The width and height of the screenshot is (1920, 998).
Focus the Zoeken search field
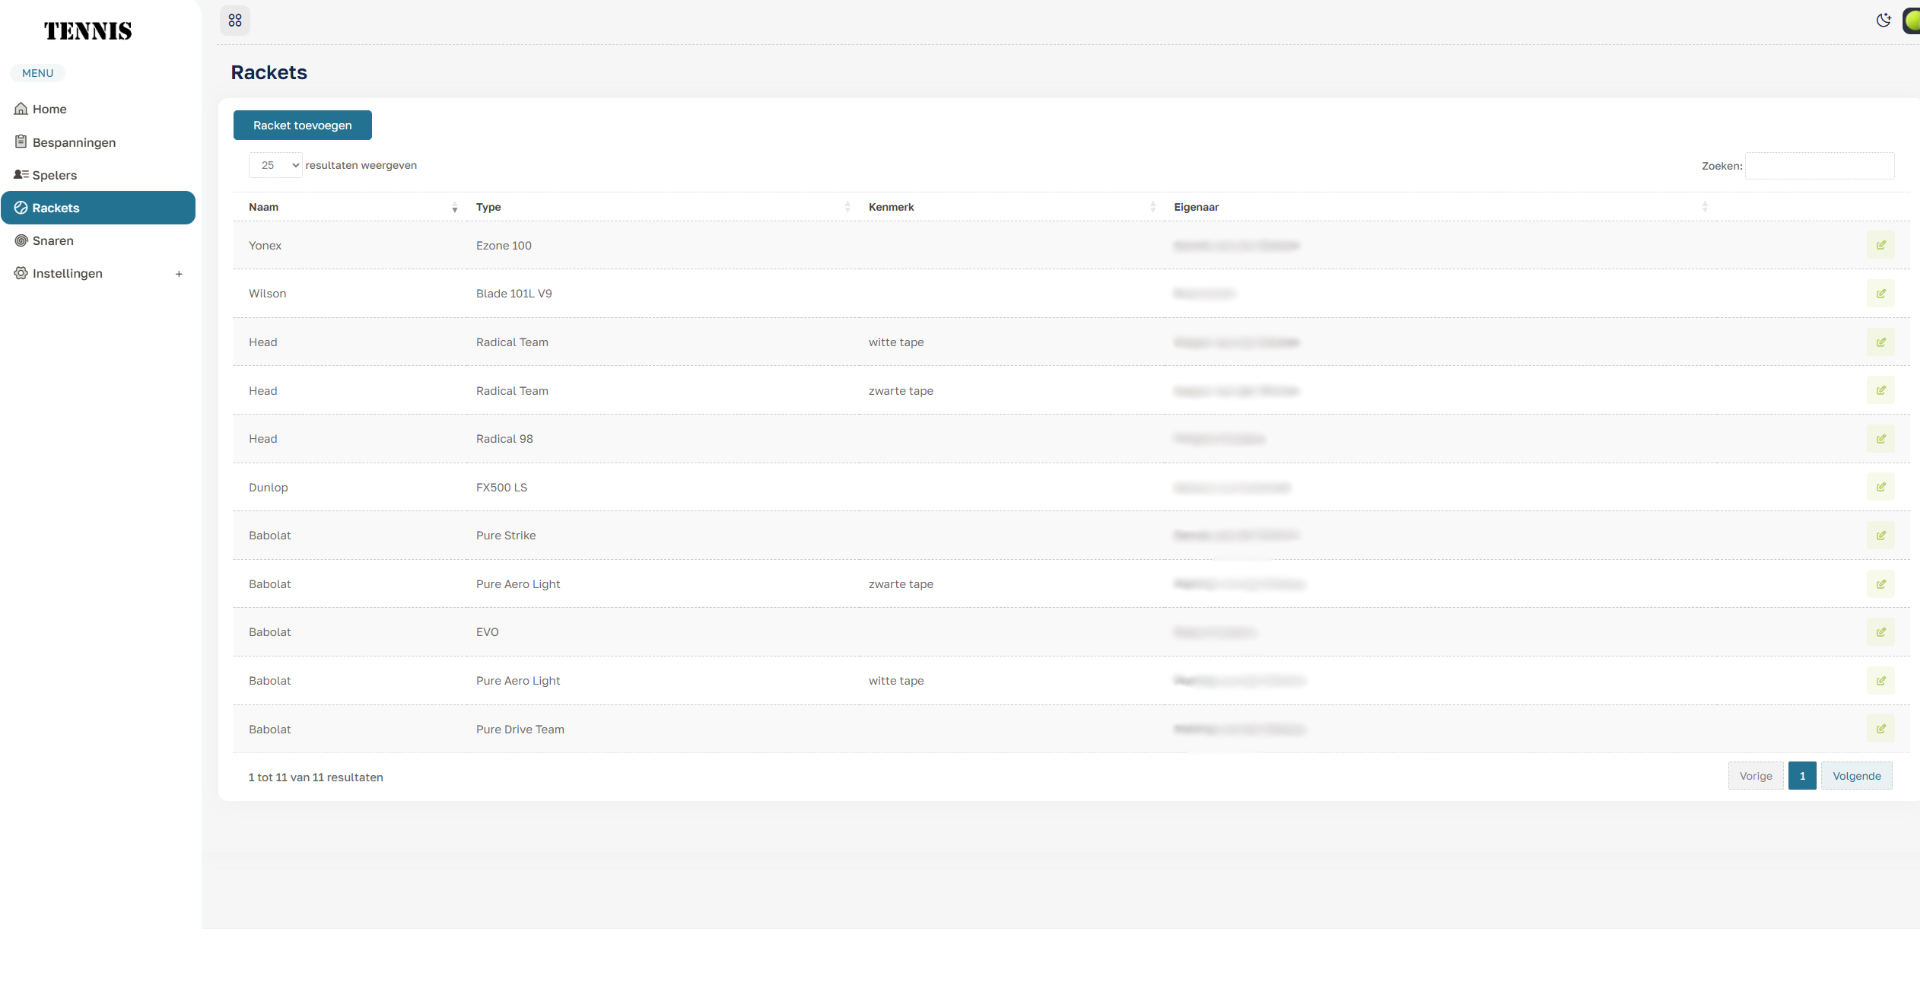(x=1819, y=166)
